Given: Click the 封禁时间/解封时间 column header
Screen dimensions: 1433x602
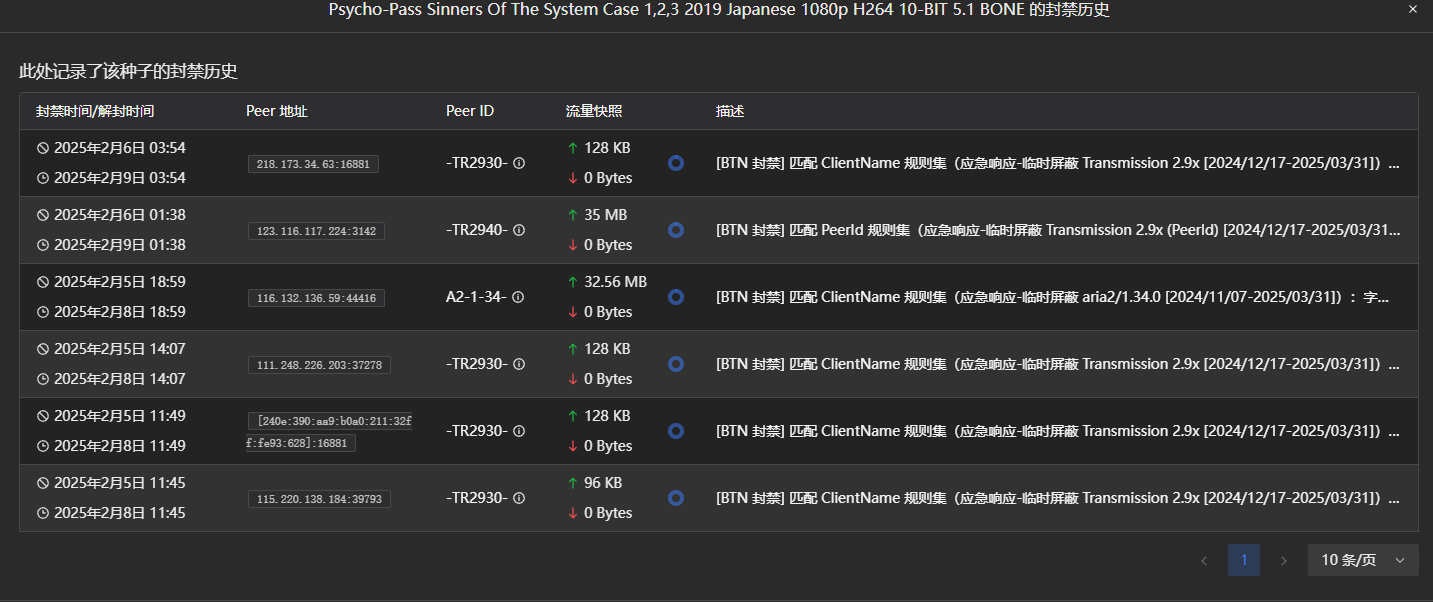Looking at the screenshot, I should 95,111.
